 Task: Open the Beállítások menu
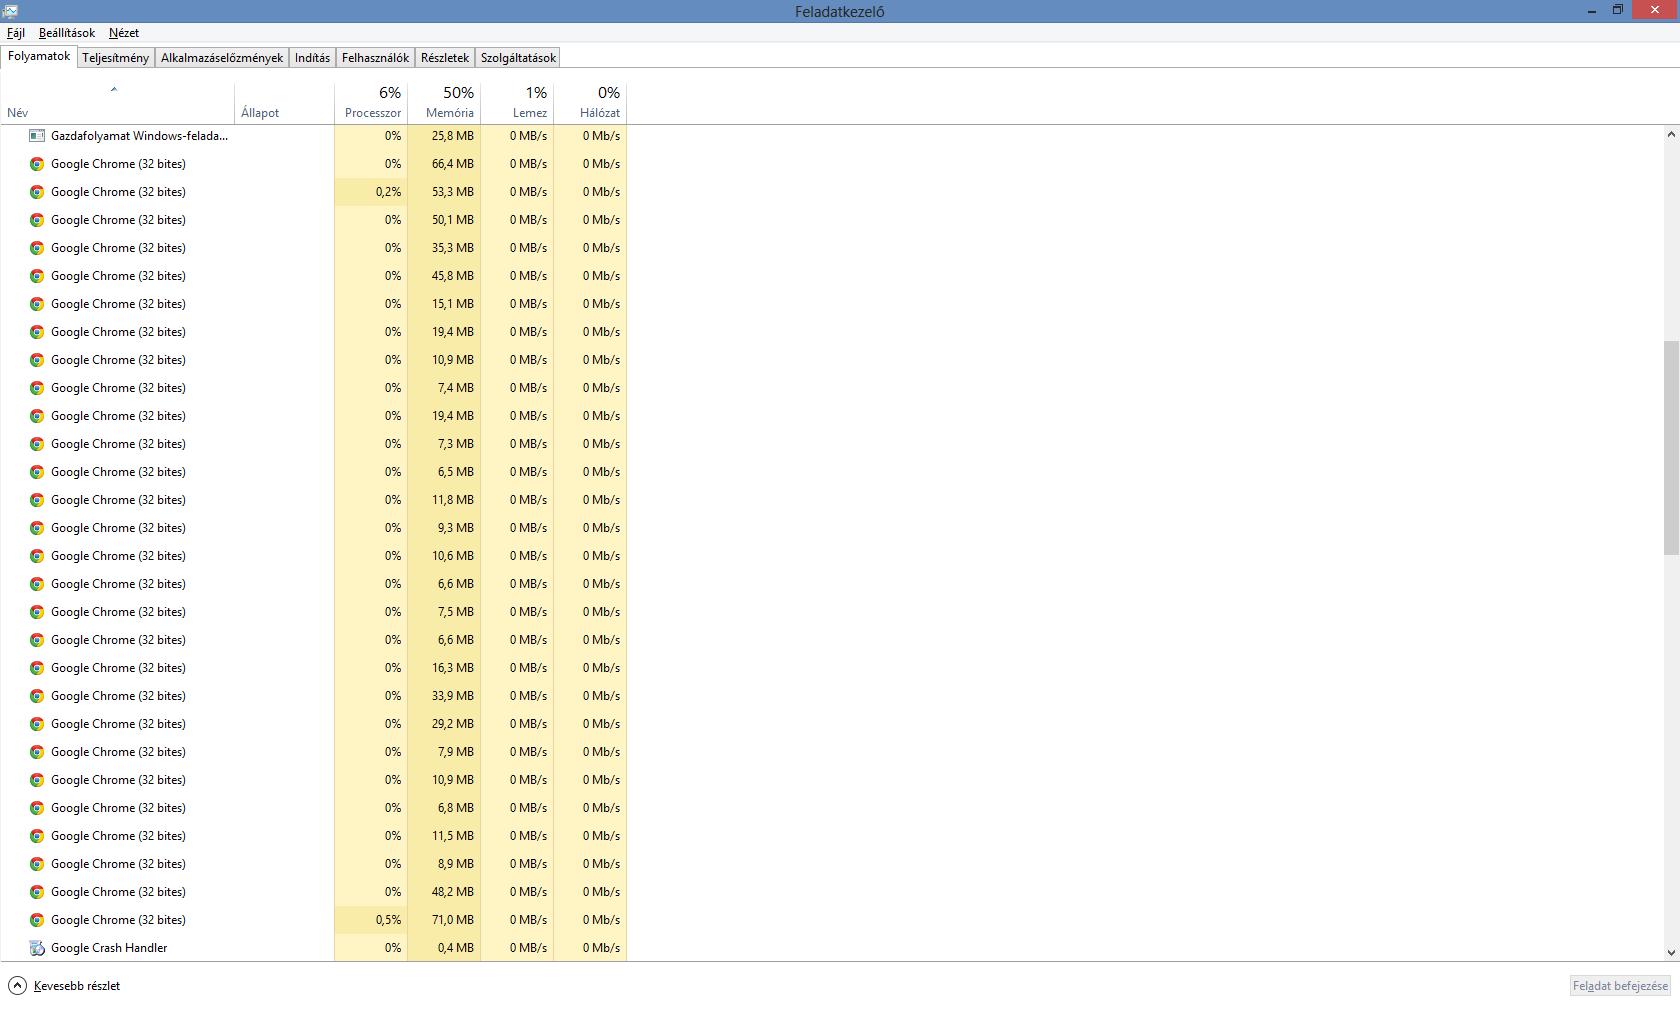coord(67,33)
